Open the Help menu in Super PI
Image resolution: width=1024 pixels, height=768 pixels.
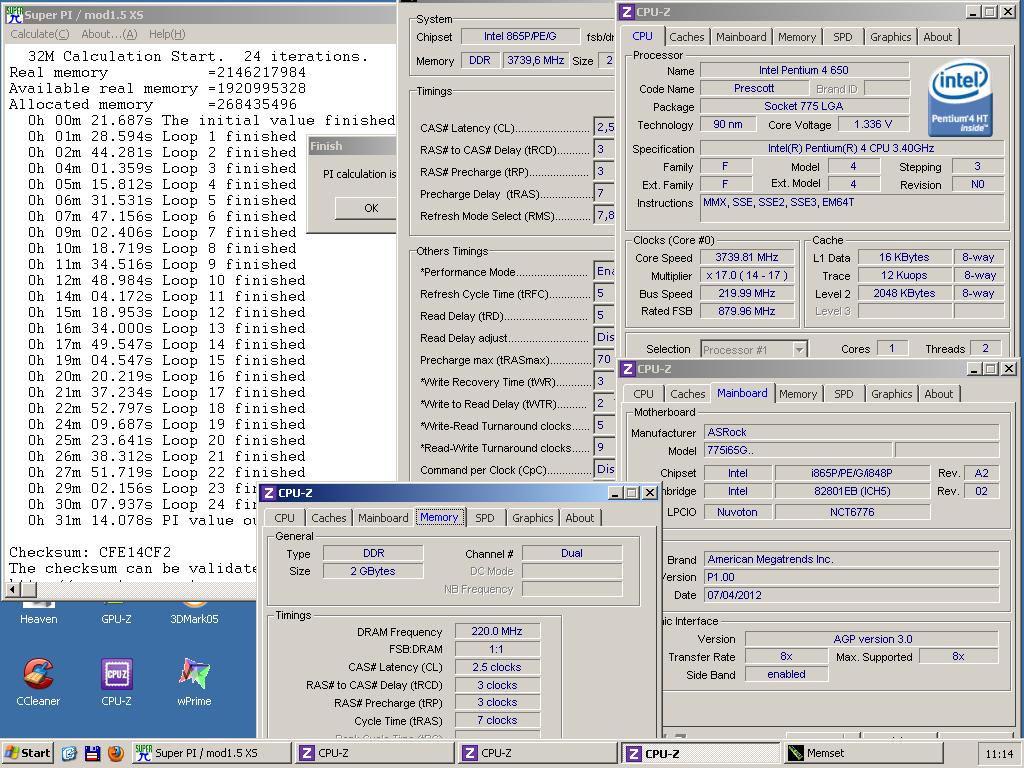coord(166,34)
